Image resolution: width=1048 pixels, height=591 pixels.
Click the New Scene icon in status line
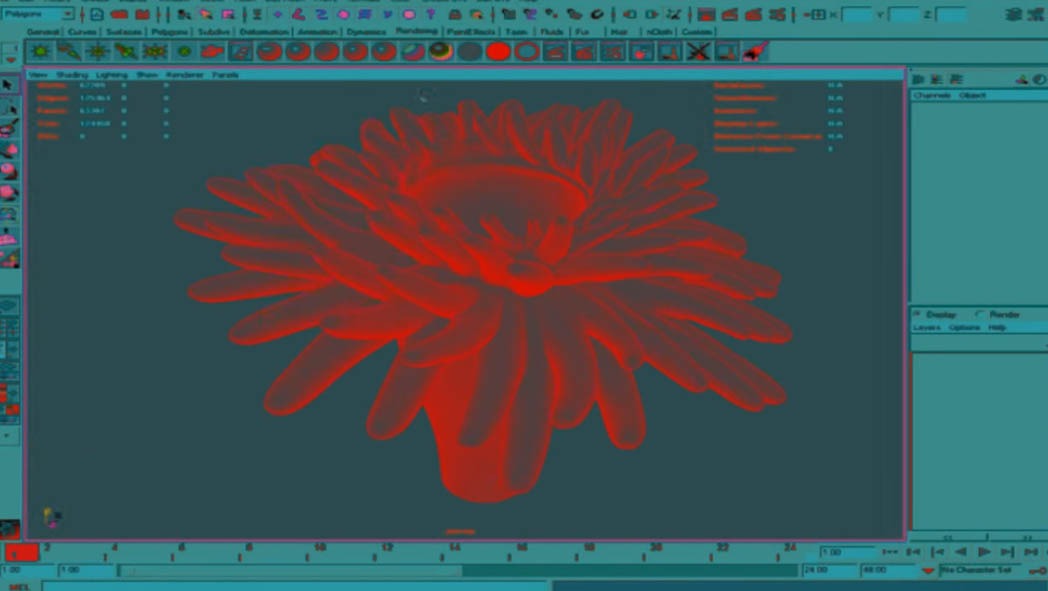[x=97, y=14]
